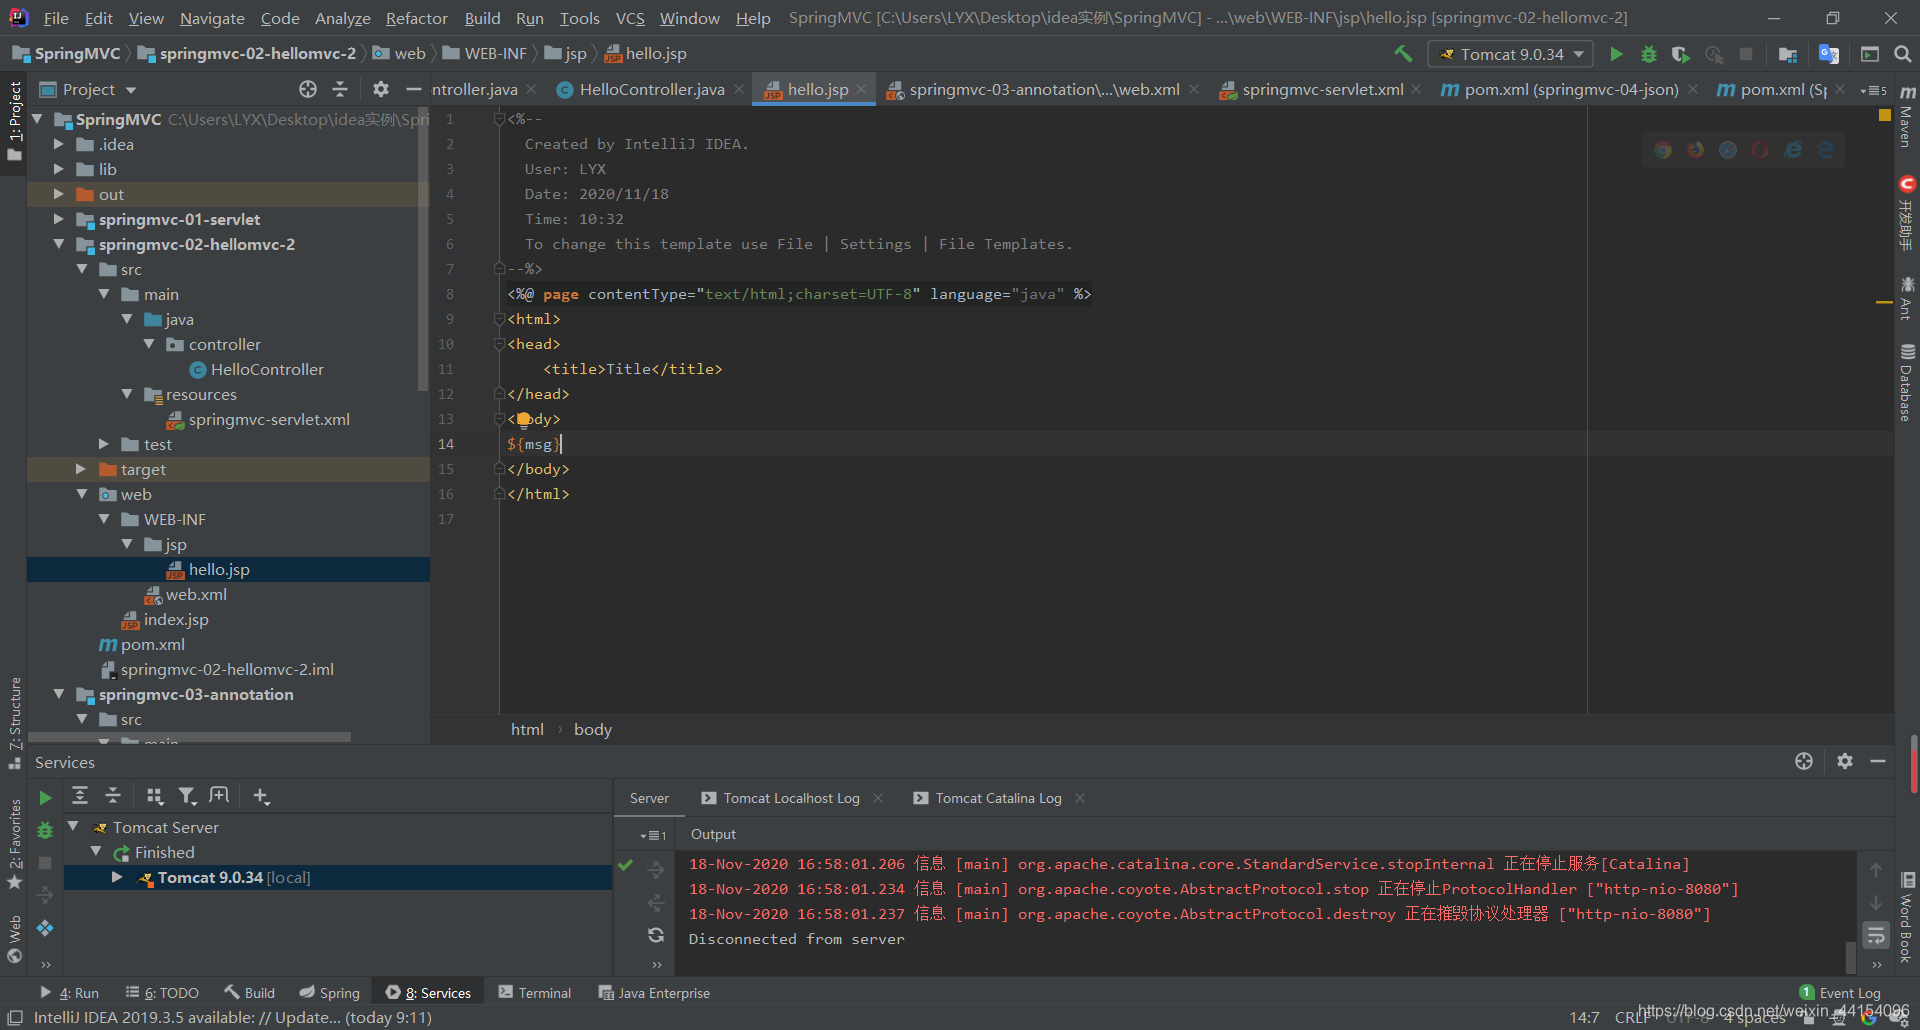Open the Tomcat 9.0.34 run configuration dropdown
Viewport: 1920px width, 1030px height.
1512,54
